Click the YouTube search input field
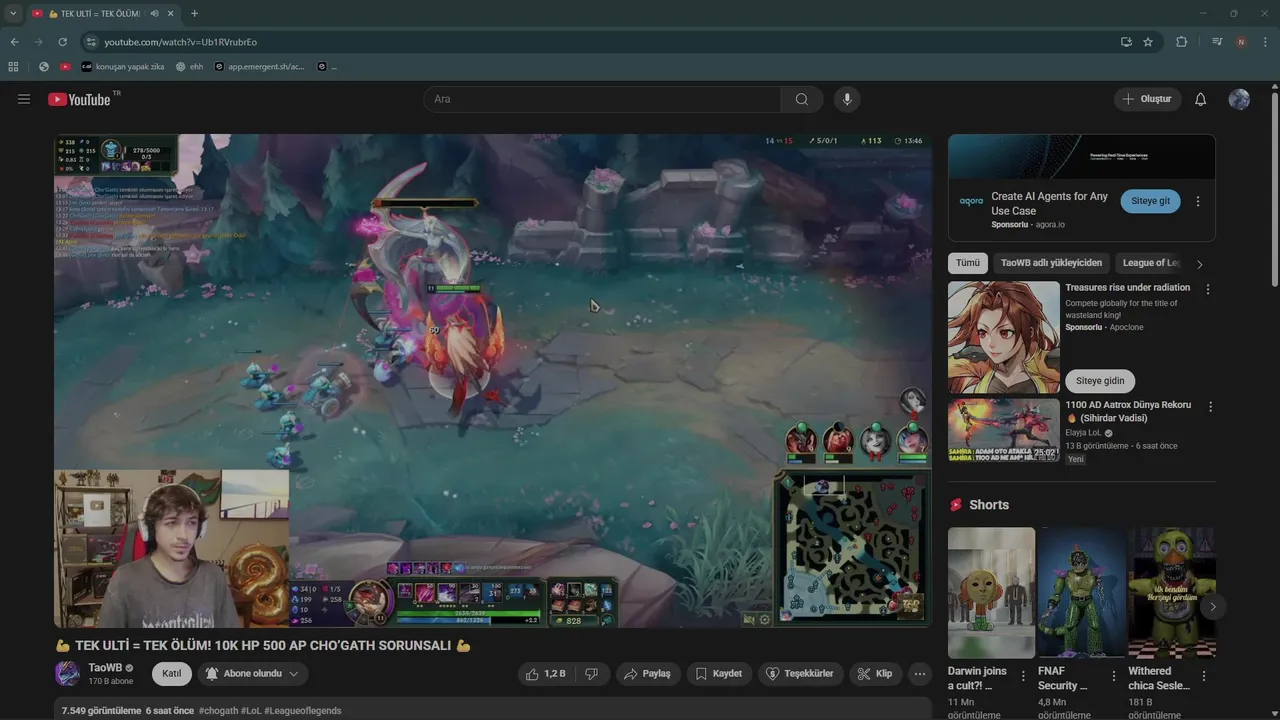The height and width of the screenshot is (720, 1280). 602,99
